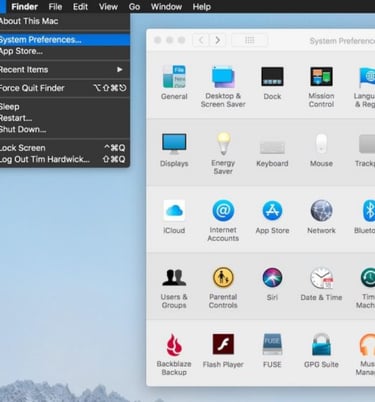Open Time Machine preferences

(366, 287)
